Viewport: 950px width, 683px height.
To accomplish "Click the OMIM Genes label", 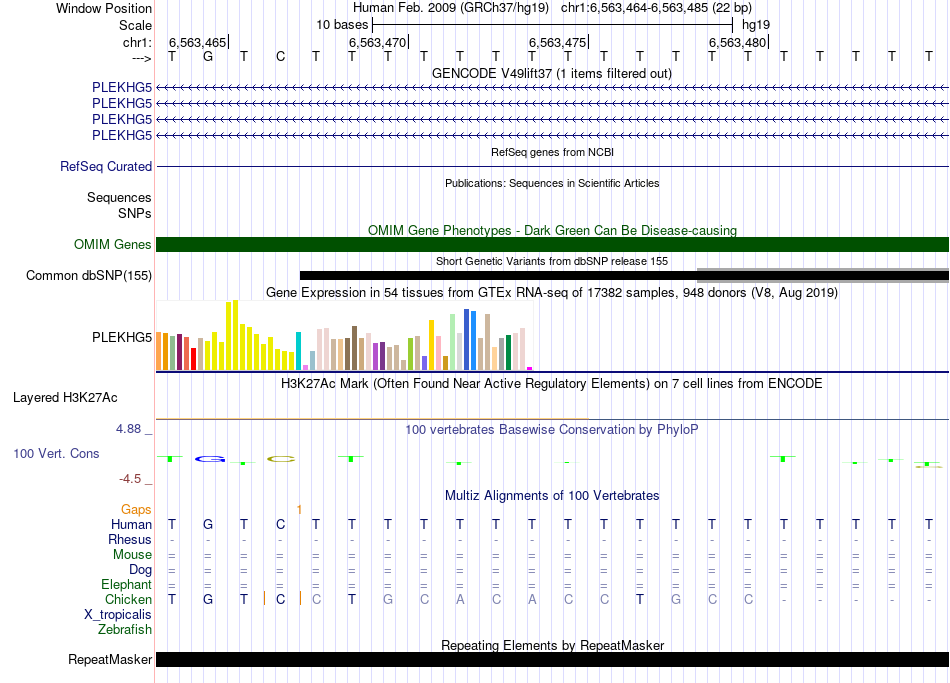I will pyautogui.click(x=113, y=244).
